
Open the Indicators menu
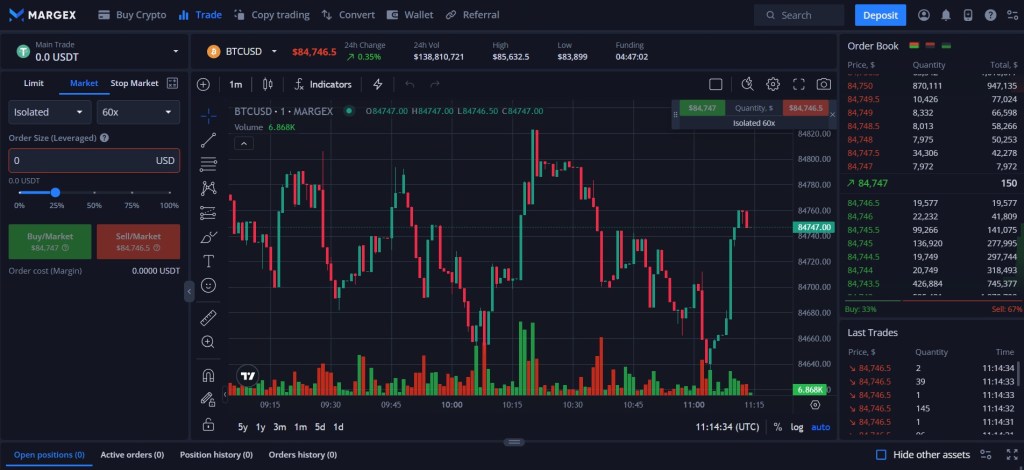click(x=323, y=84)
